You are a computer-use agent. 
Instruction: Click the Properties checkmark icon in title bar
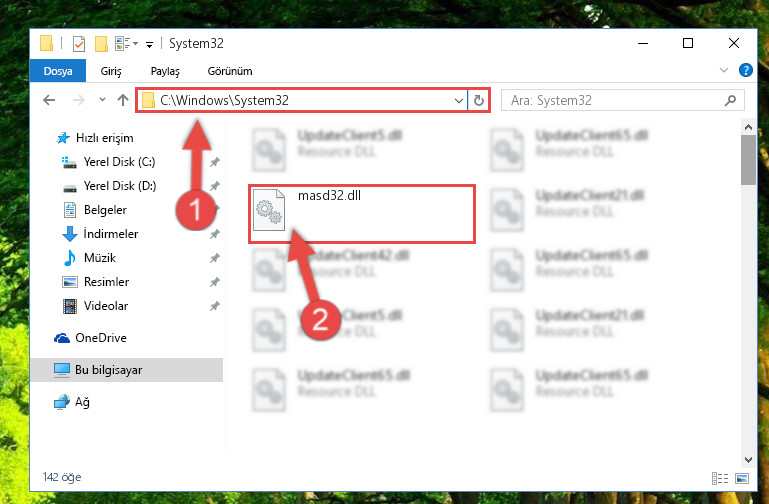coord(78,44)
